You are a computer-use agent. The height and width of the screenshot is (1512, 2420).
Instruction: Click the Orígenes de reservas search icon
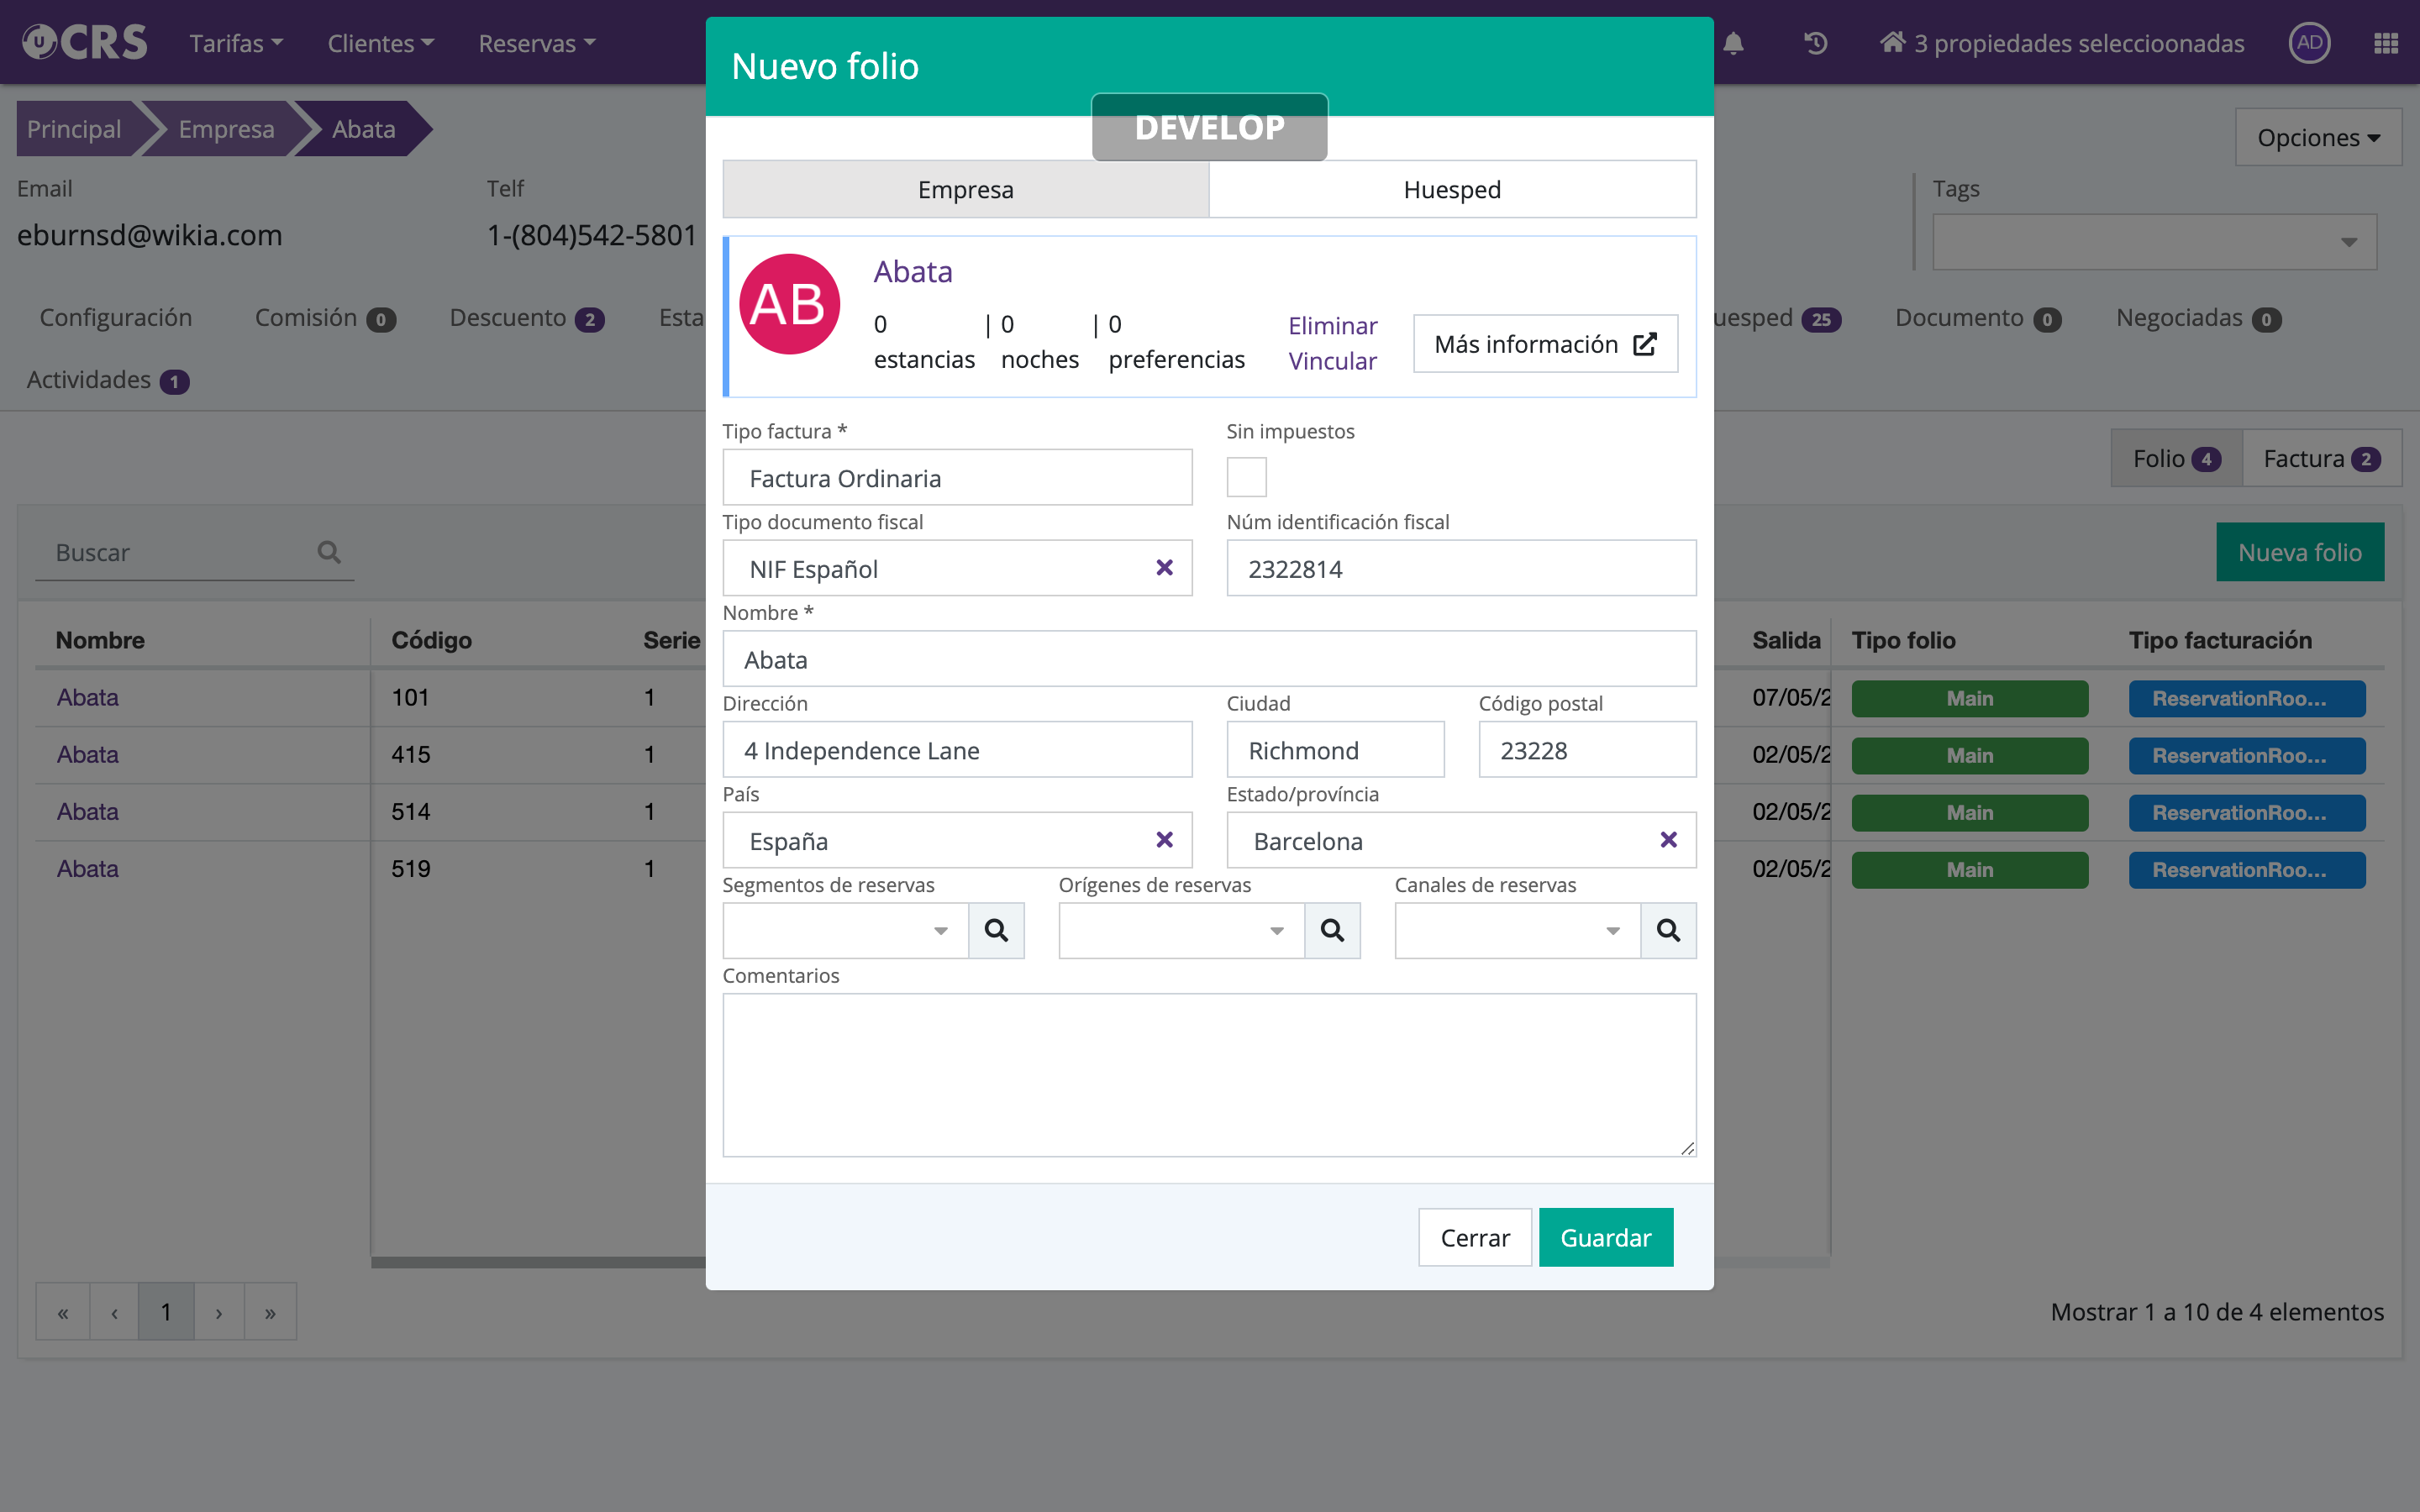click(1332, 930)
